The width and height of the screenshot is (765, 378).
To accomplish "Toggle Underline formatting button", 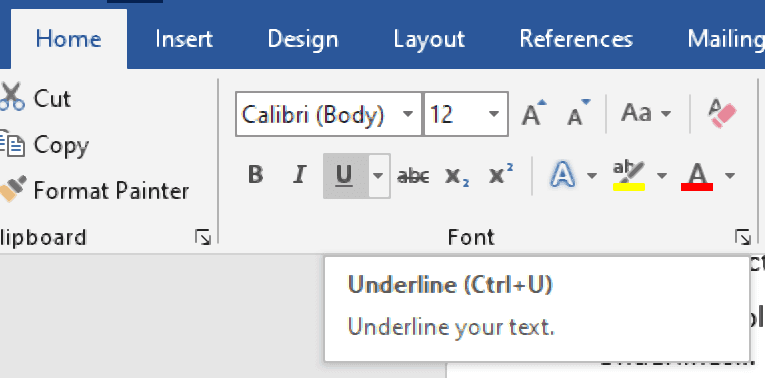I will [345, 176].
